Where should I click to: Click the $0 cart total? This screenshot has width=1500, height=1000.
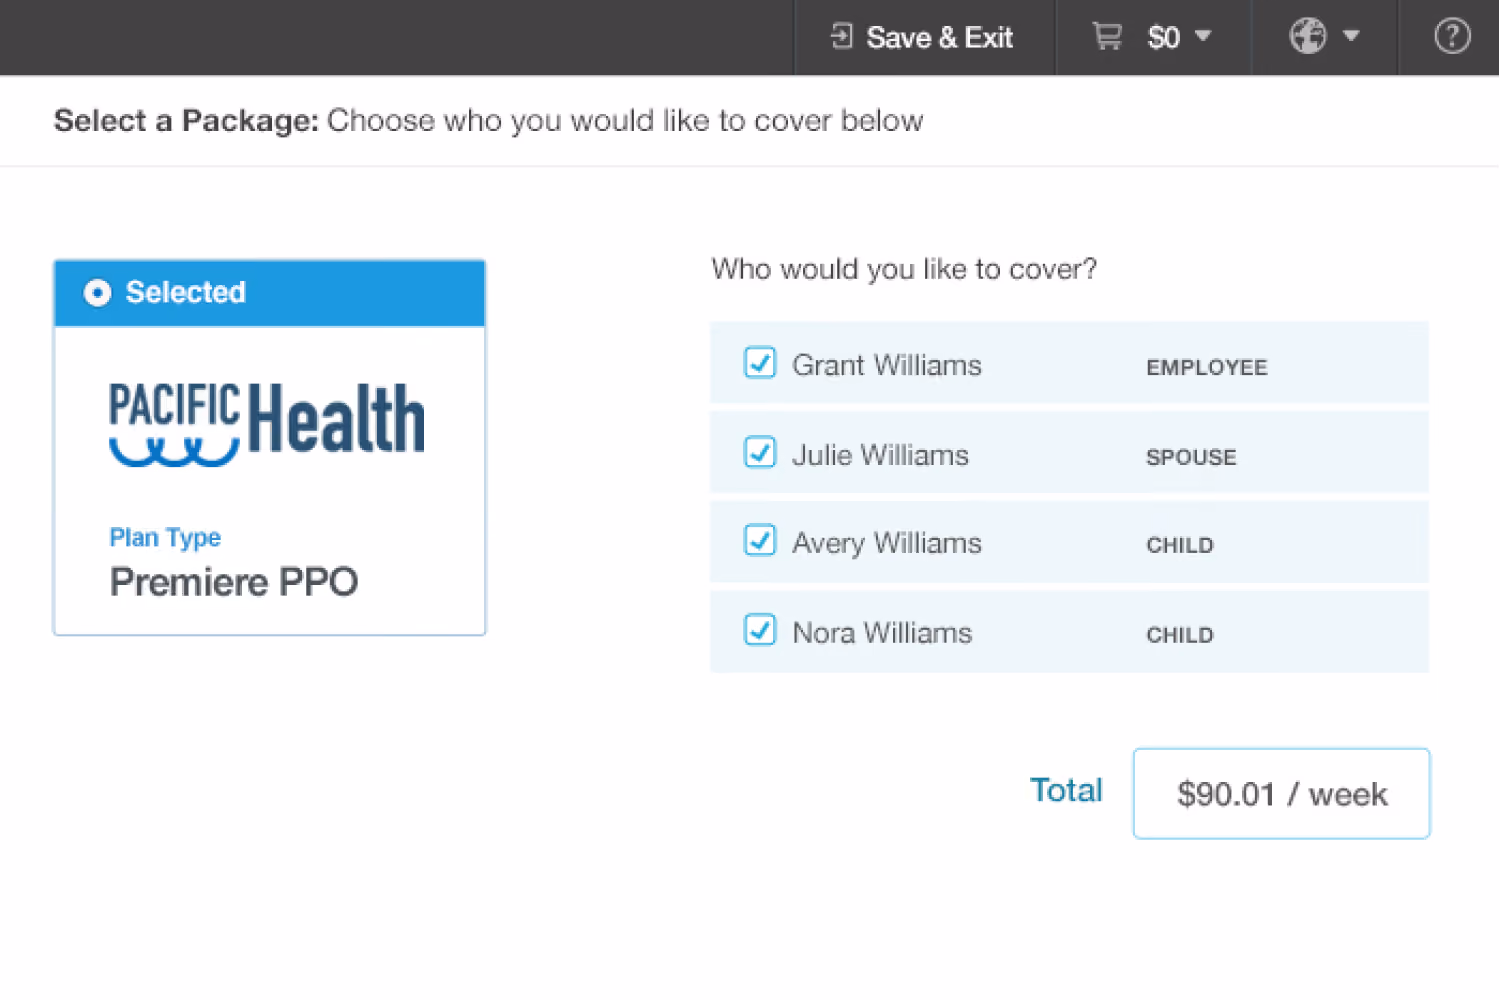click(x=1164, y=38)
